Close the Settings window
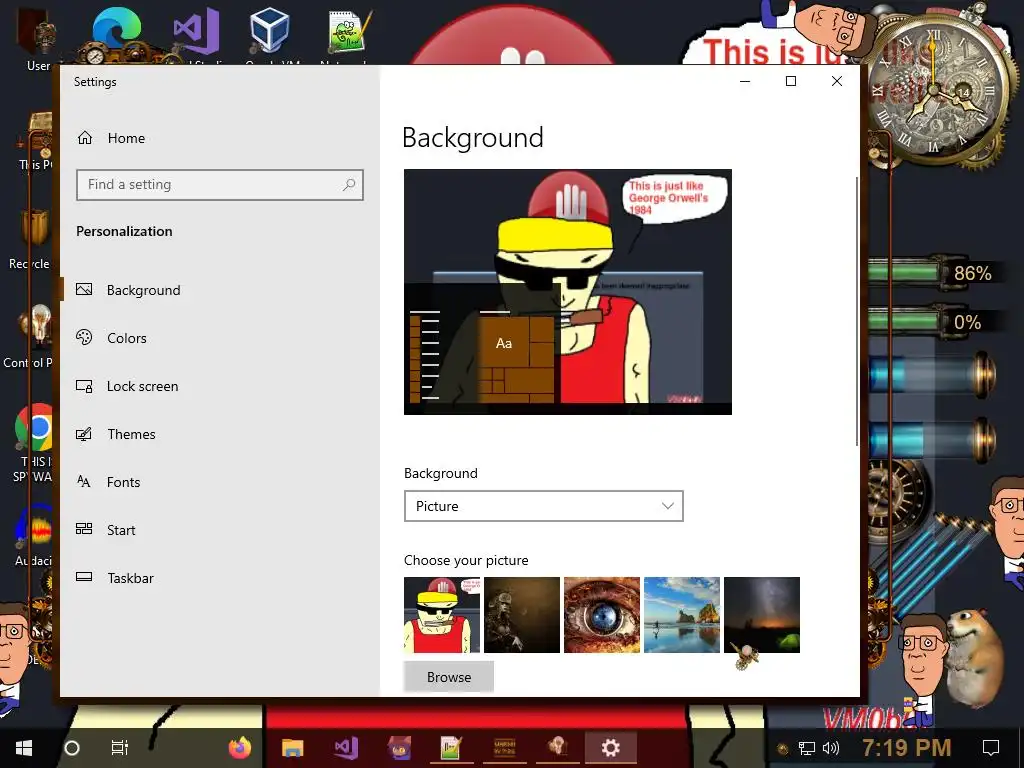This screenshot has width=1024, height=768. click(x=837, y=81)
